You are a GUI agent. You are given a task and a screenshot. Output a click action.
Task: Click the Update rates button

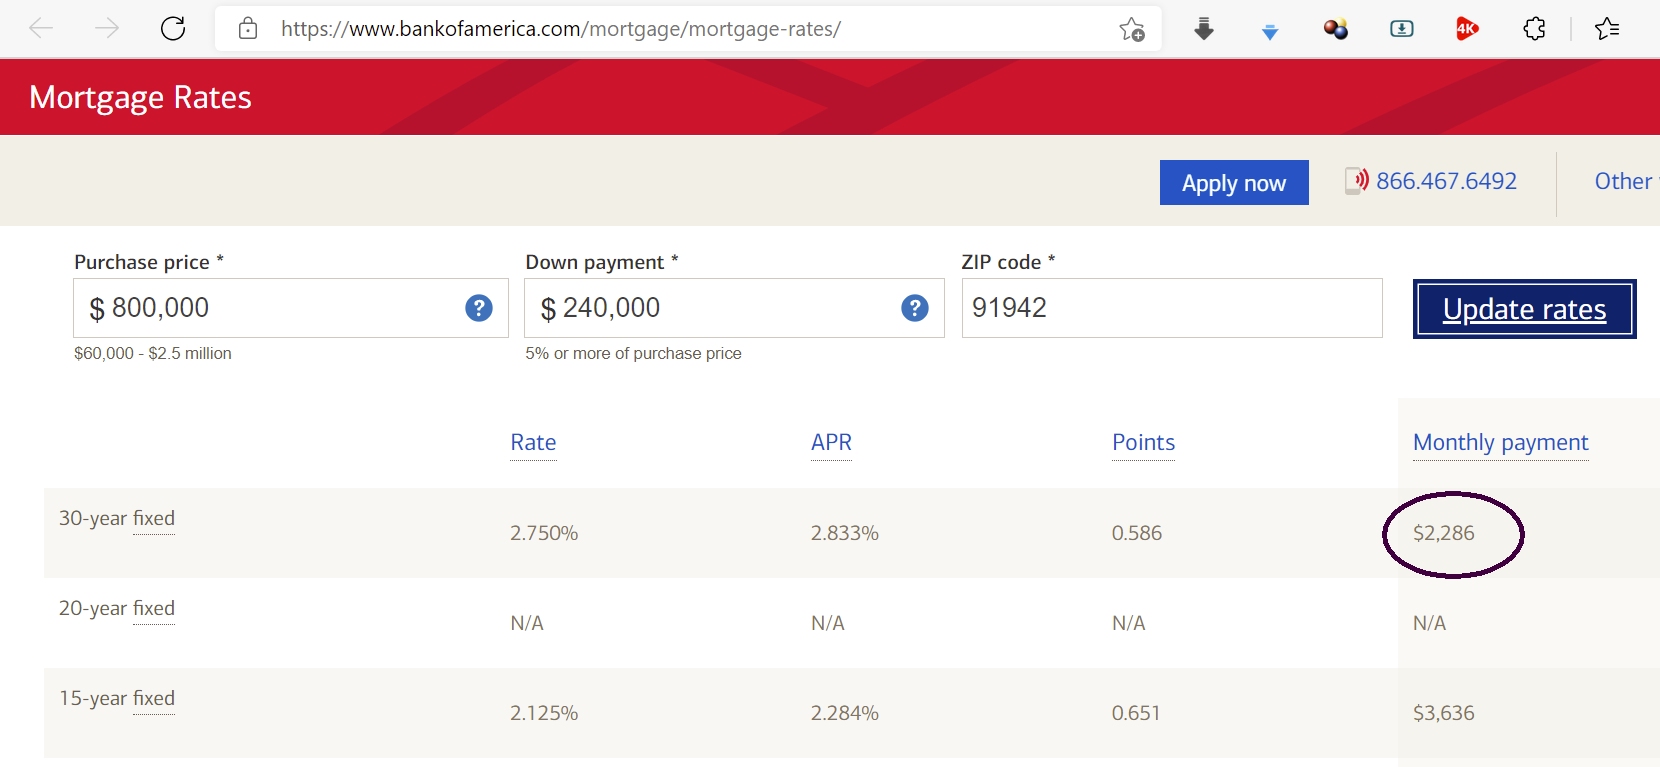(x=1525, y=309)
